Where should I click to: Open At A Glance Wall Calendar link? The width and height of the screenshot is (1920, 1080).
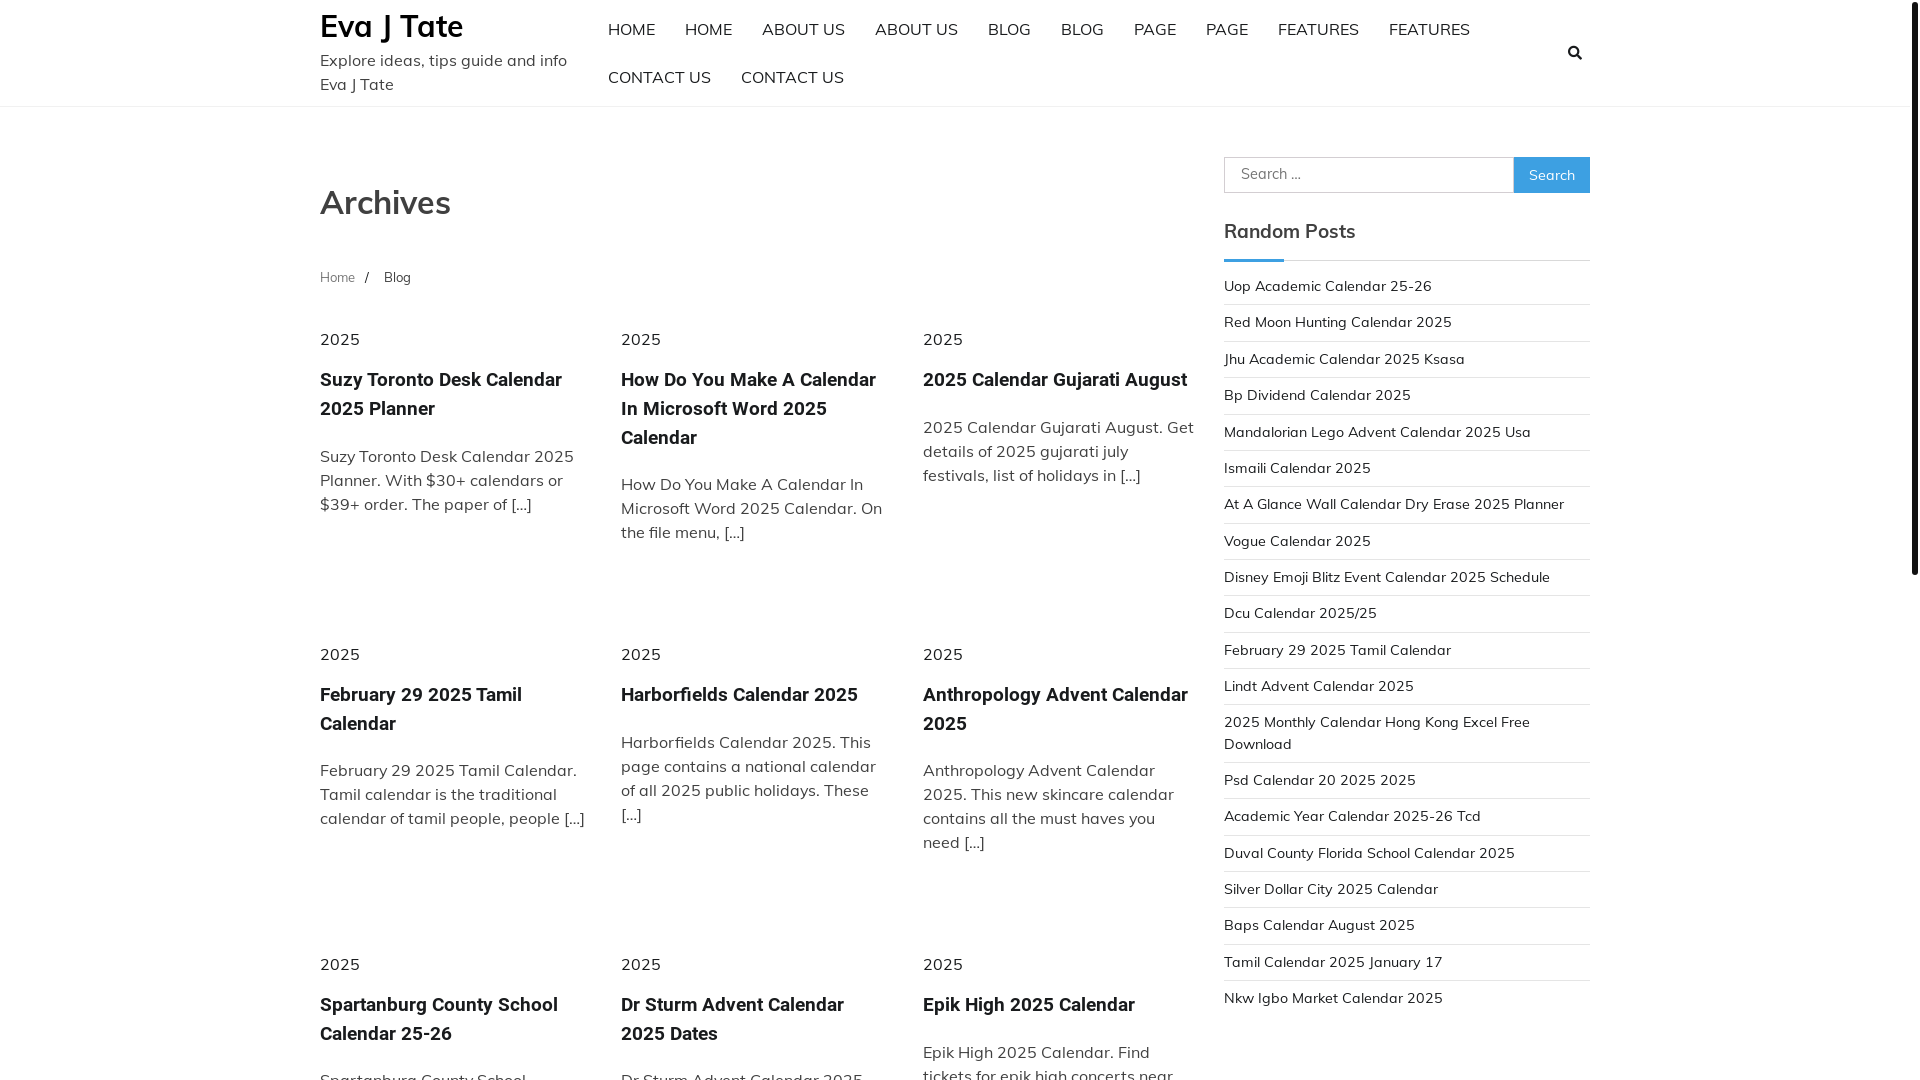1394,504
